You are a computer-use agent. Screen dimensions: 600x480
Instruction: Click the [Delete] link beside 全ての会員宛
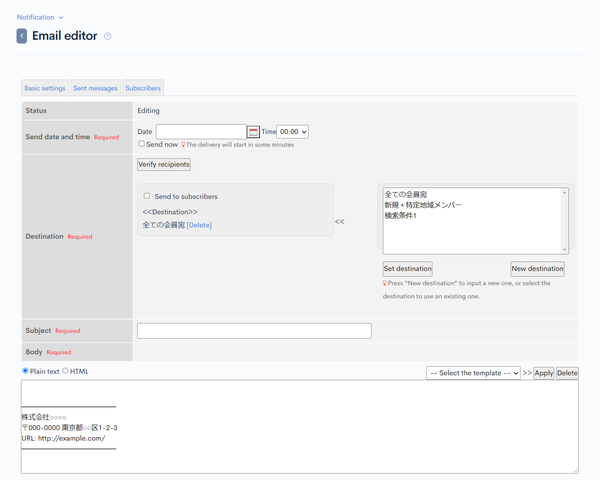click(199, 225)
